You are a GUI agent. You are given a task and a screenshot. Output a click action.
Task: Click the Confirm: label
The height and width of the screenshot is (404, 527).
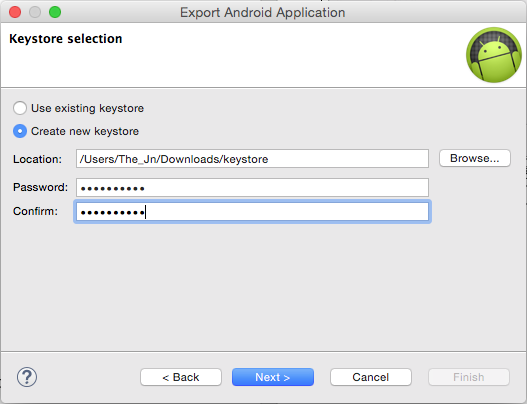pos(35,211)
